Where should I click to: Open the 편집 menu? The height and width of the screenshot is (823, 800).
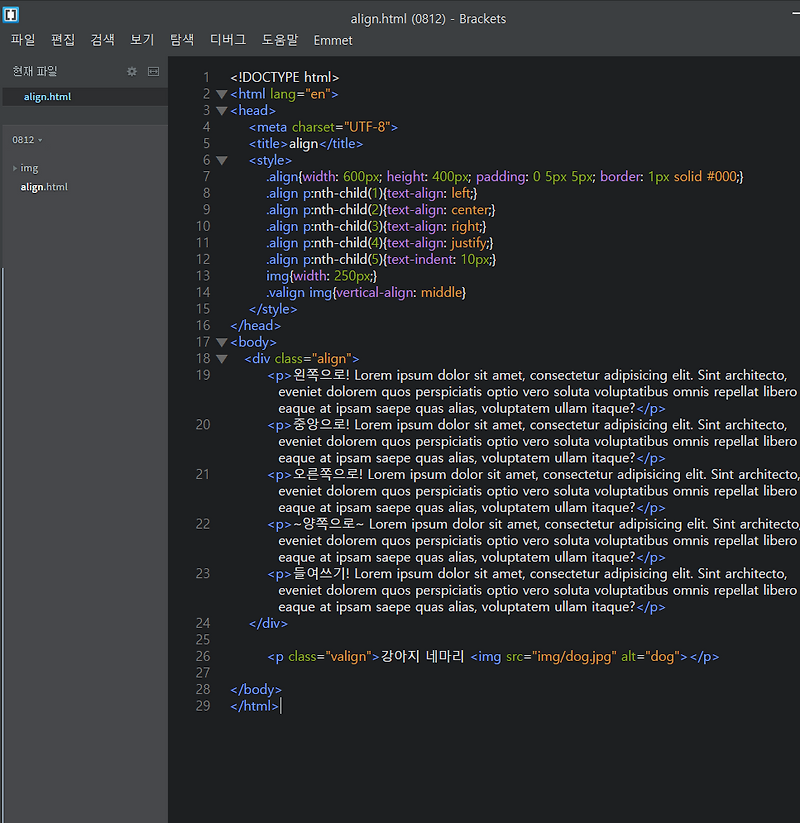click(x=63, y=40)
